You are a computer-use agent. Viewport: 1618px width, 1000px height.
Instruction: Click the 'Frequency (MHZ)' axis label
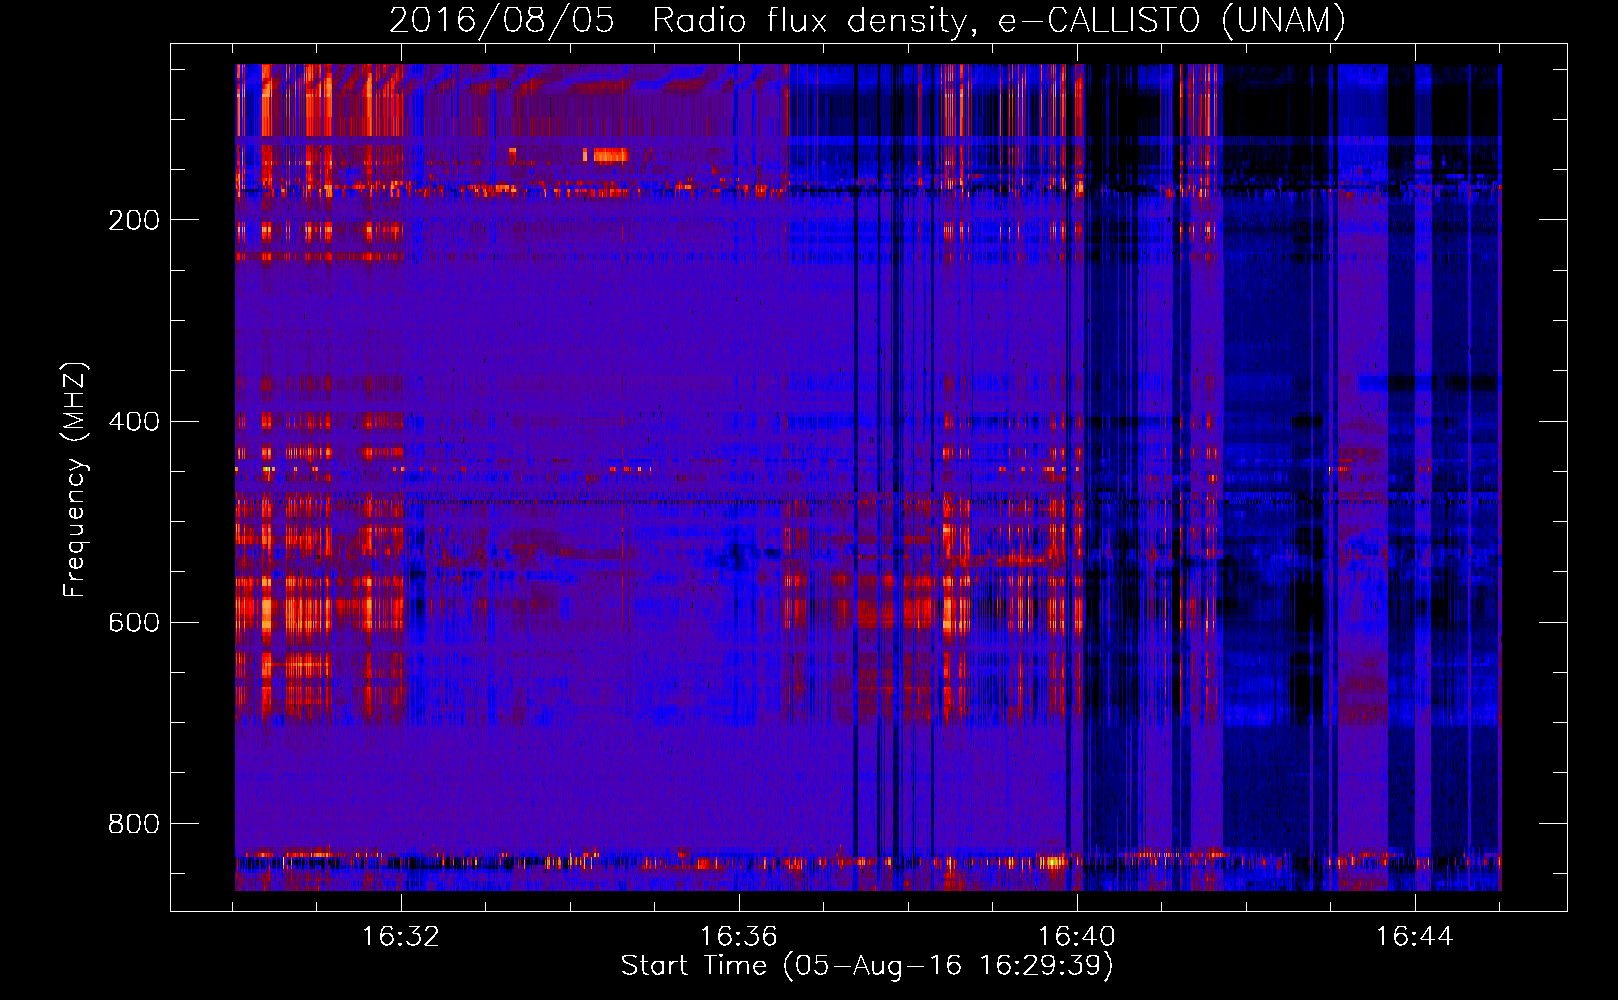coord(75,479)
